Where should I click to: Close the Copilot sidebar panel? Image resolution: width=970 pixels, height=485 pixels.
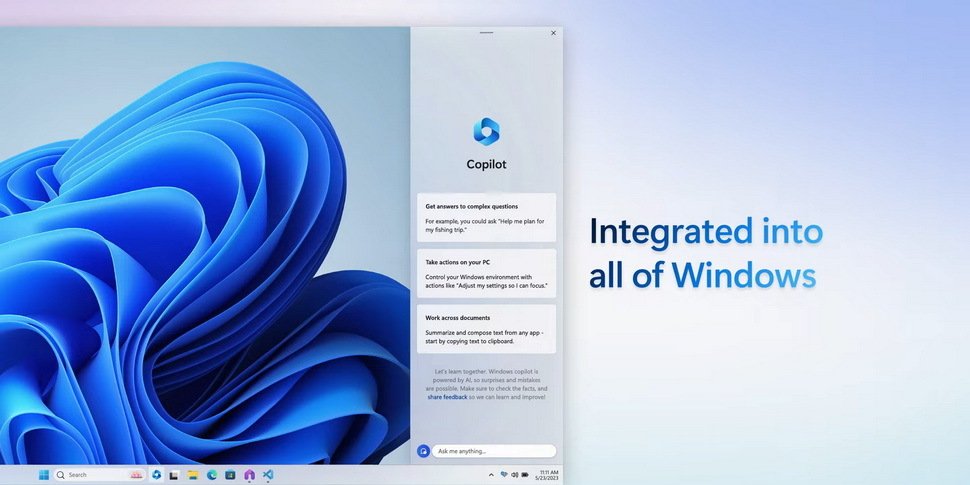coord(553,33)
